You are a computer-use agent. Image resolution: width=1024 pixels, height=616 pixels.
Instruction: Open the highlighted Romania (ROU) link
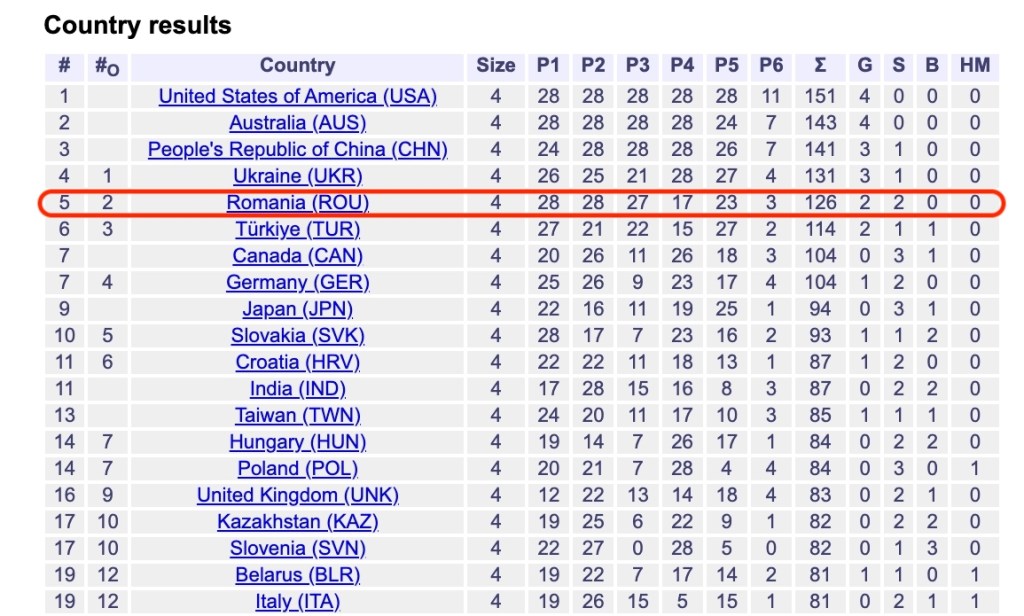[297, 203]
